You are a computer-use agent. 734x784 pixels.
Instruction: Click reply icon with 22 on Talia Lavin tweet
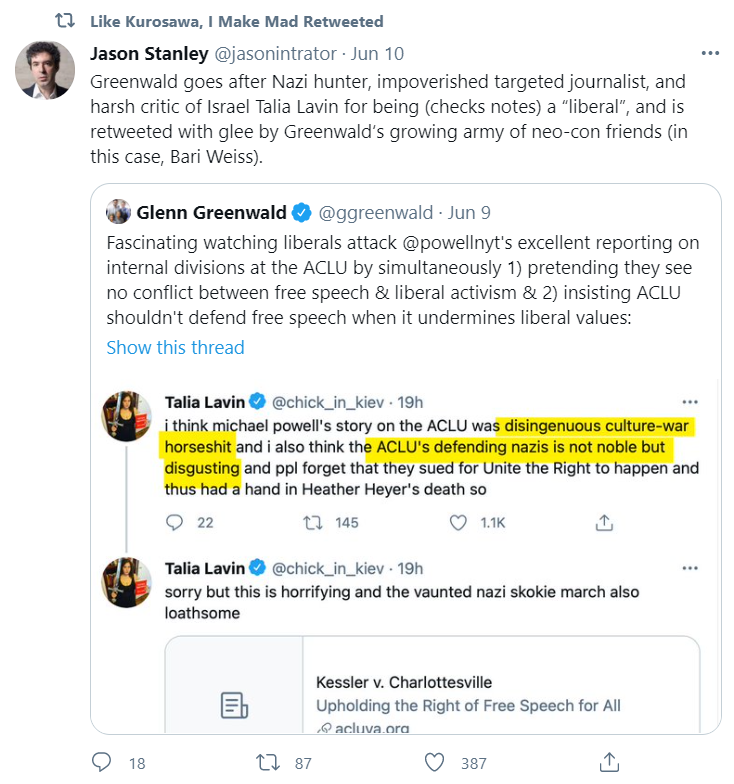coord(174,522)
